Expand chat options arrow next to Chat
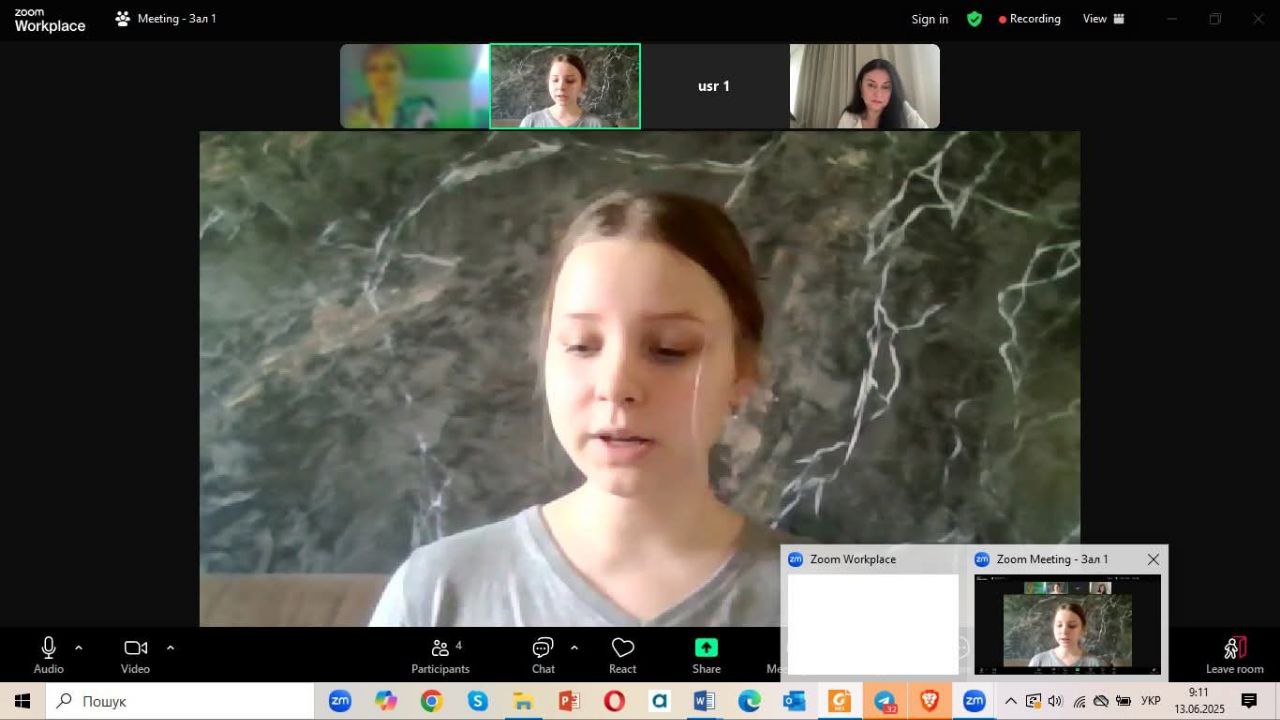The image size is (1280, 720). [x=574, y=648]
